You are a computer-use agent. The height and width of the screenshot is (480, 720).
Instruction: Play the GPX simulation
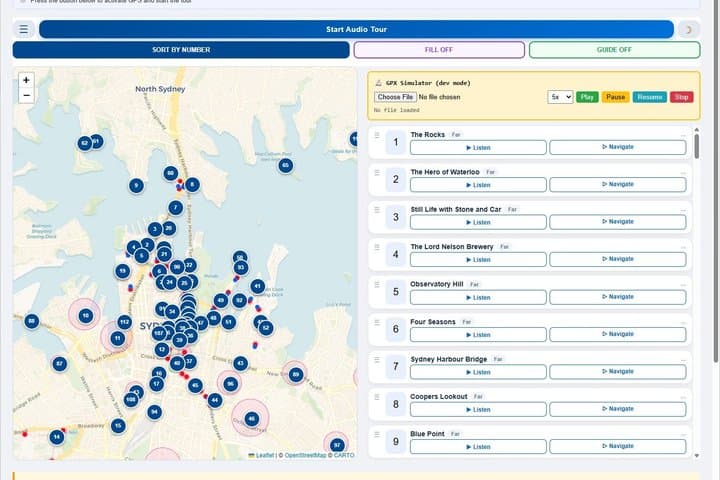587,97
